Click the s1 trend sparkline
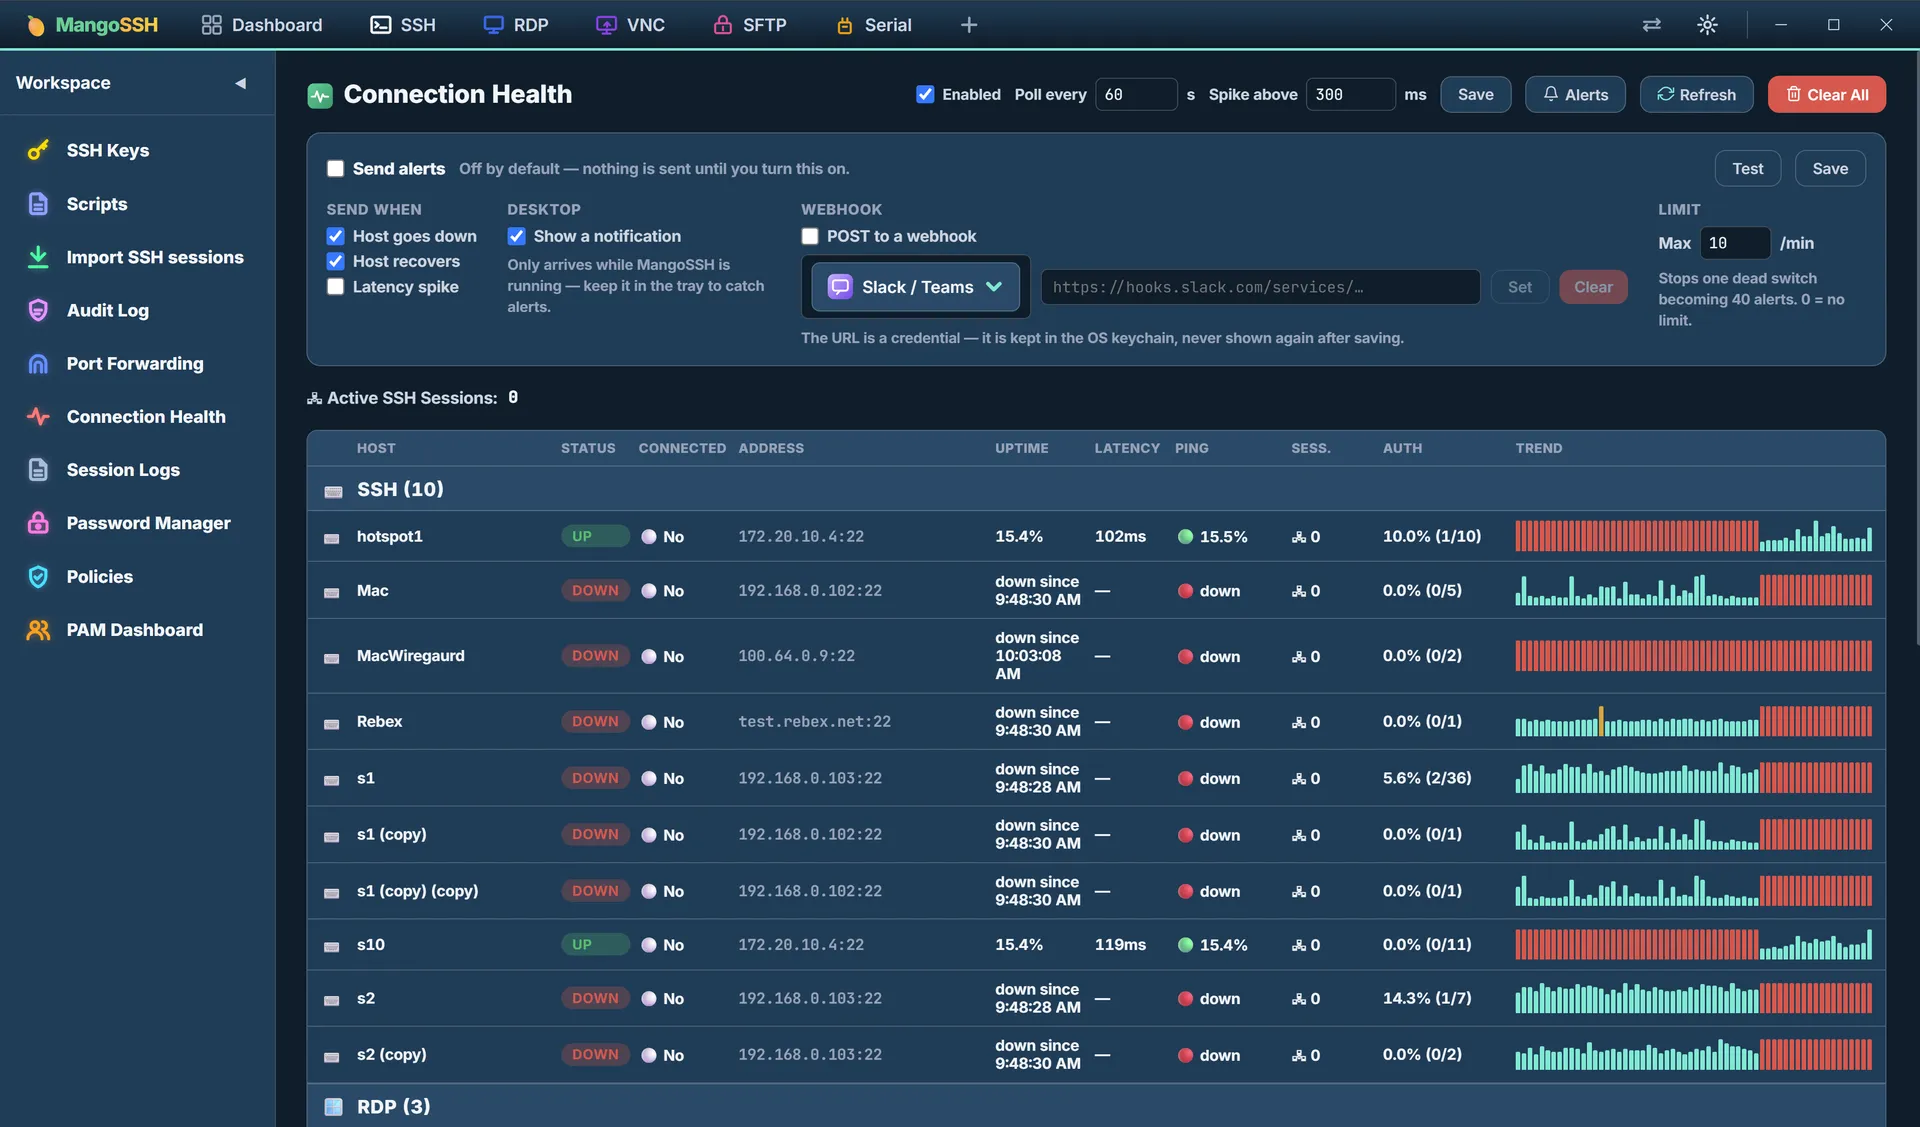The width and height of the screenshot is (1920, 1127). (x=1693, y=778)
